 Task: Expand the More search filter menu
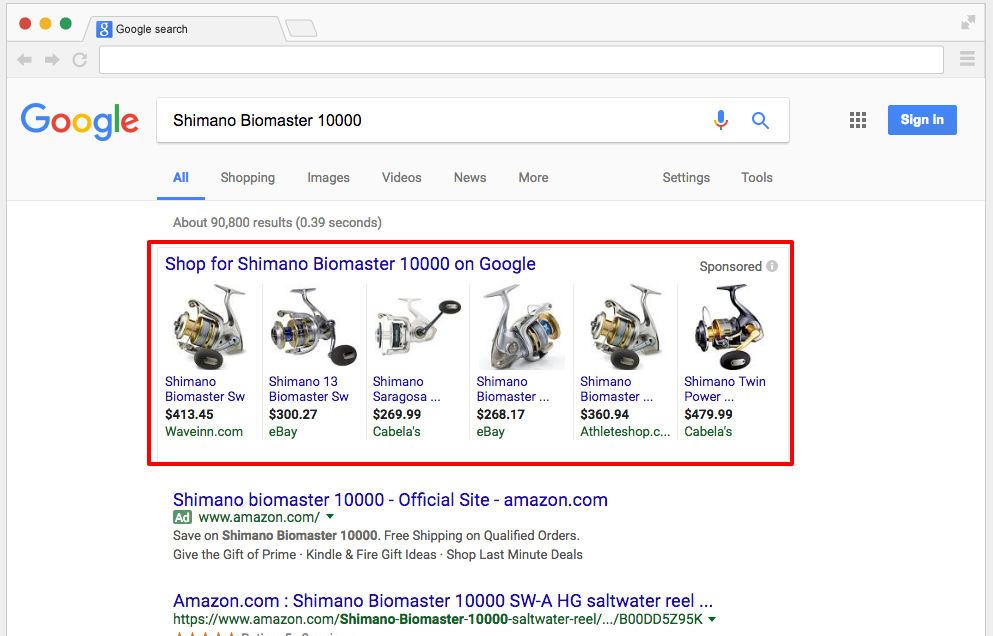pyautogui.click(x=533, y=178)
